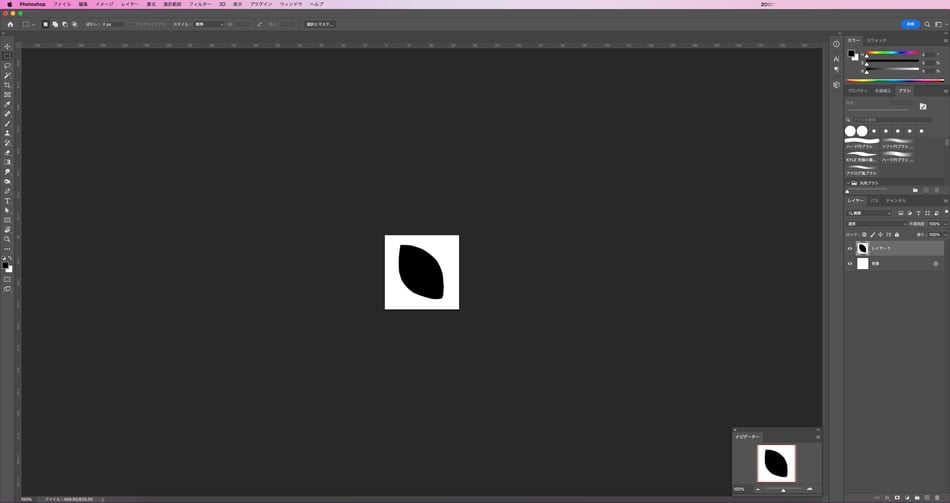Image resolution: width=950 pixels, height=503 pixels.
Task: Switch to the チャンネル tab
Action: click(x=895, y=201)
